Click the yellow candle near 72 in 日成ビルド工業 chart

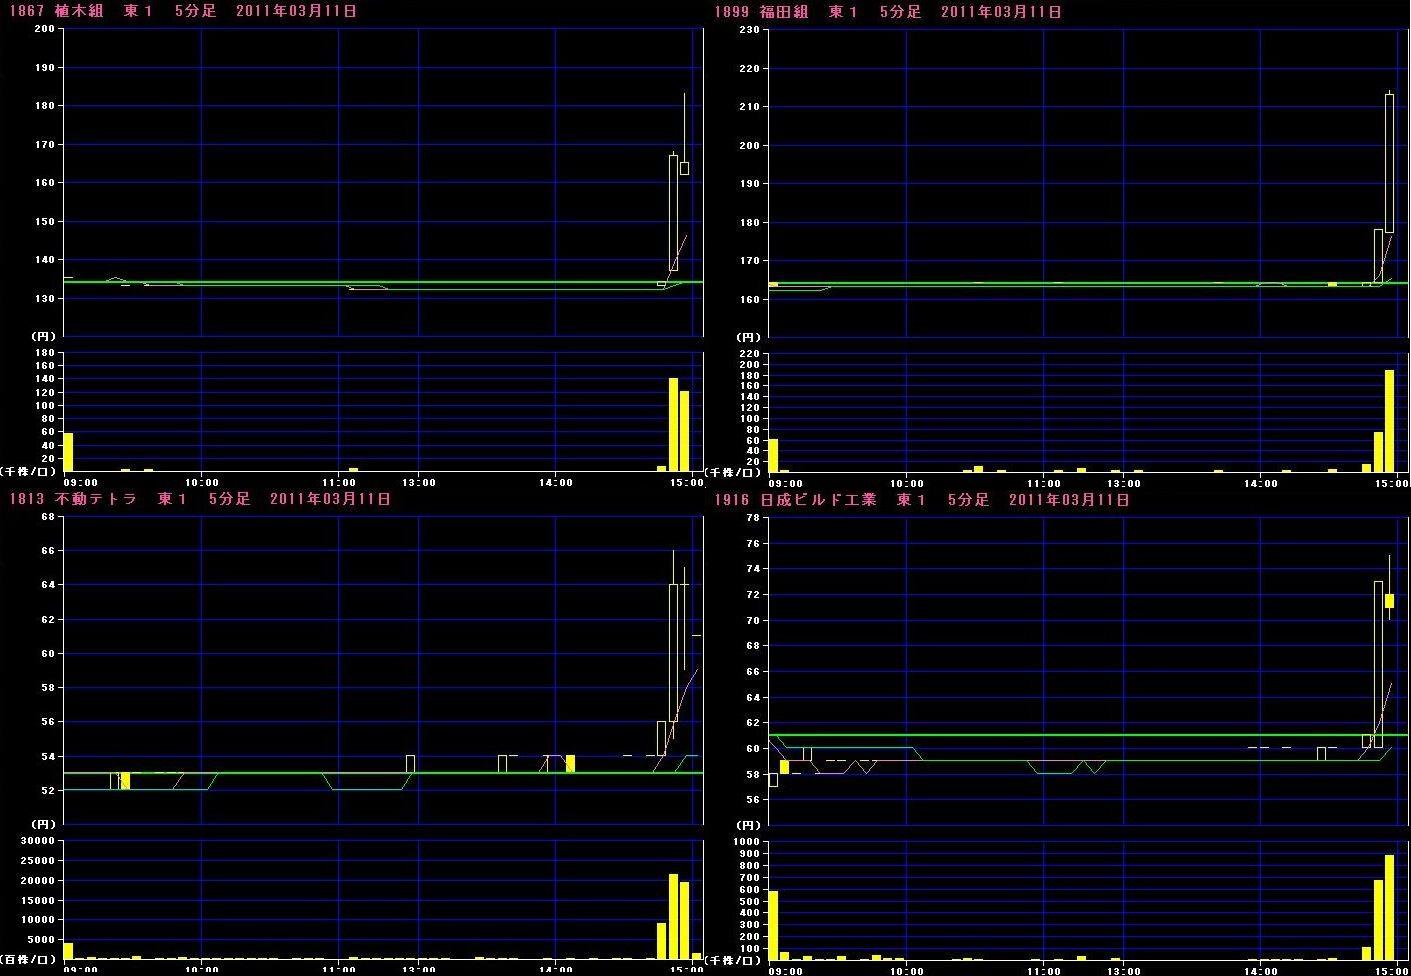tap(1389, 600)
